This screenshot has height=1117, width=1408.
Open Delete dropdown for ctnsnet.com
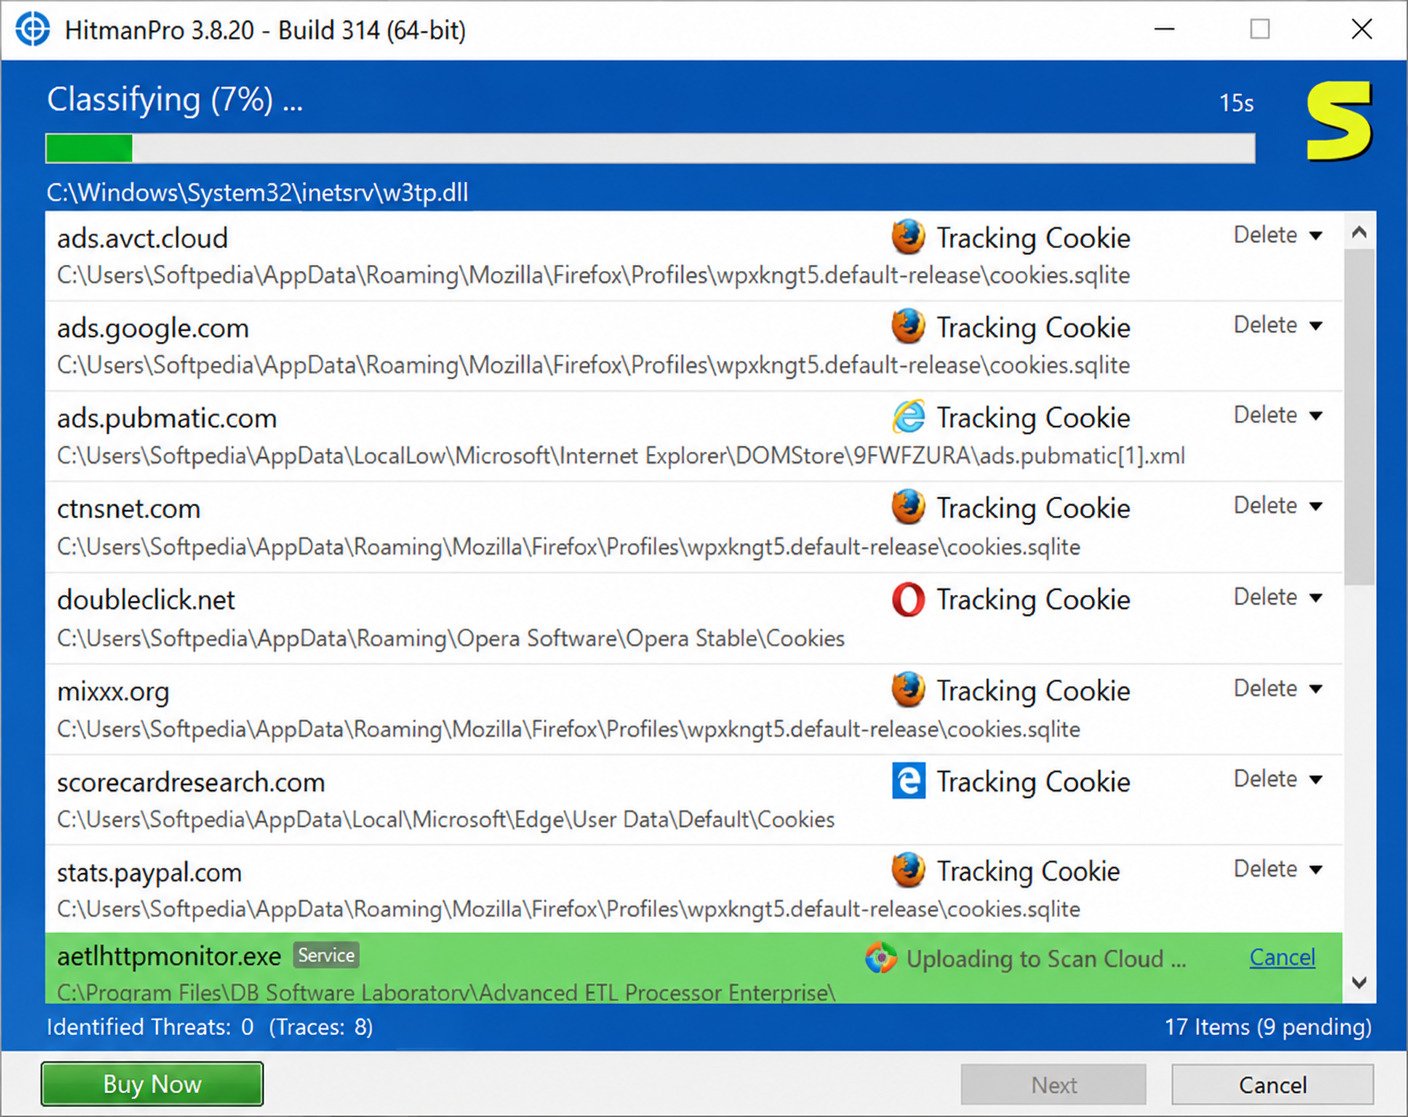pos(1277,506)
